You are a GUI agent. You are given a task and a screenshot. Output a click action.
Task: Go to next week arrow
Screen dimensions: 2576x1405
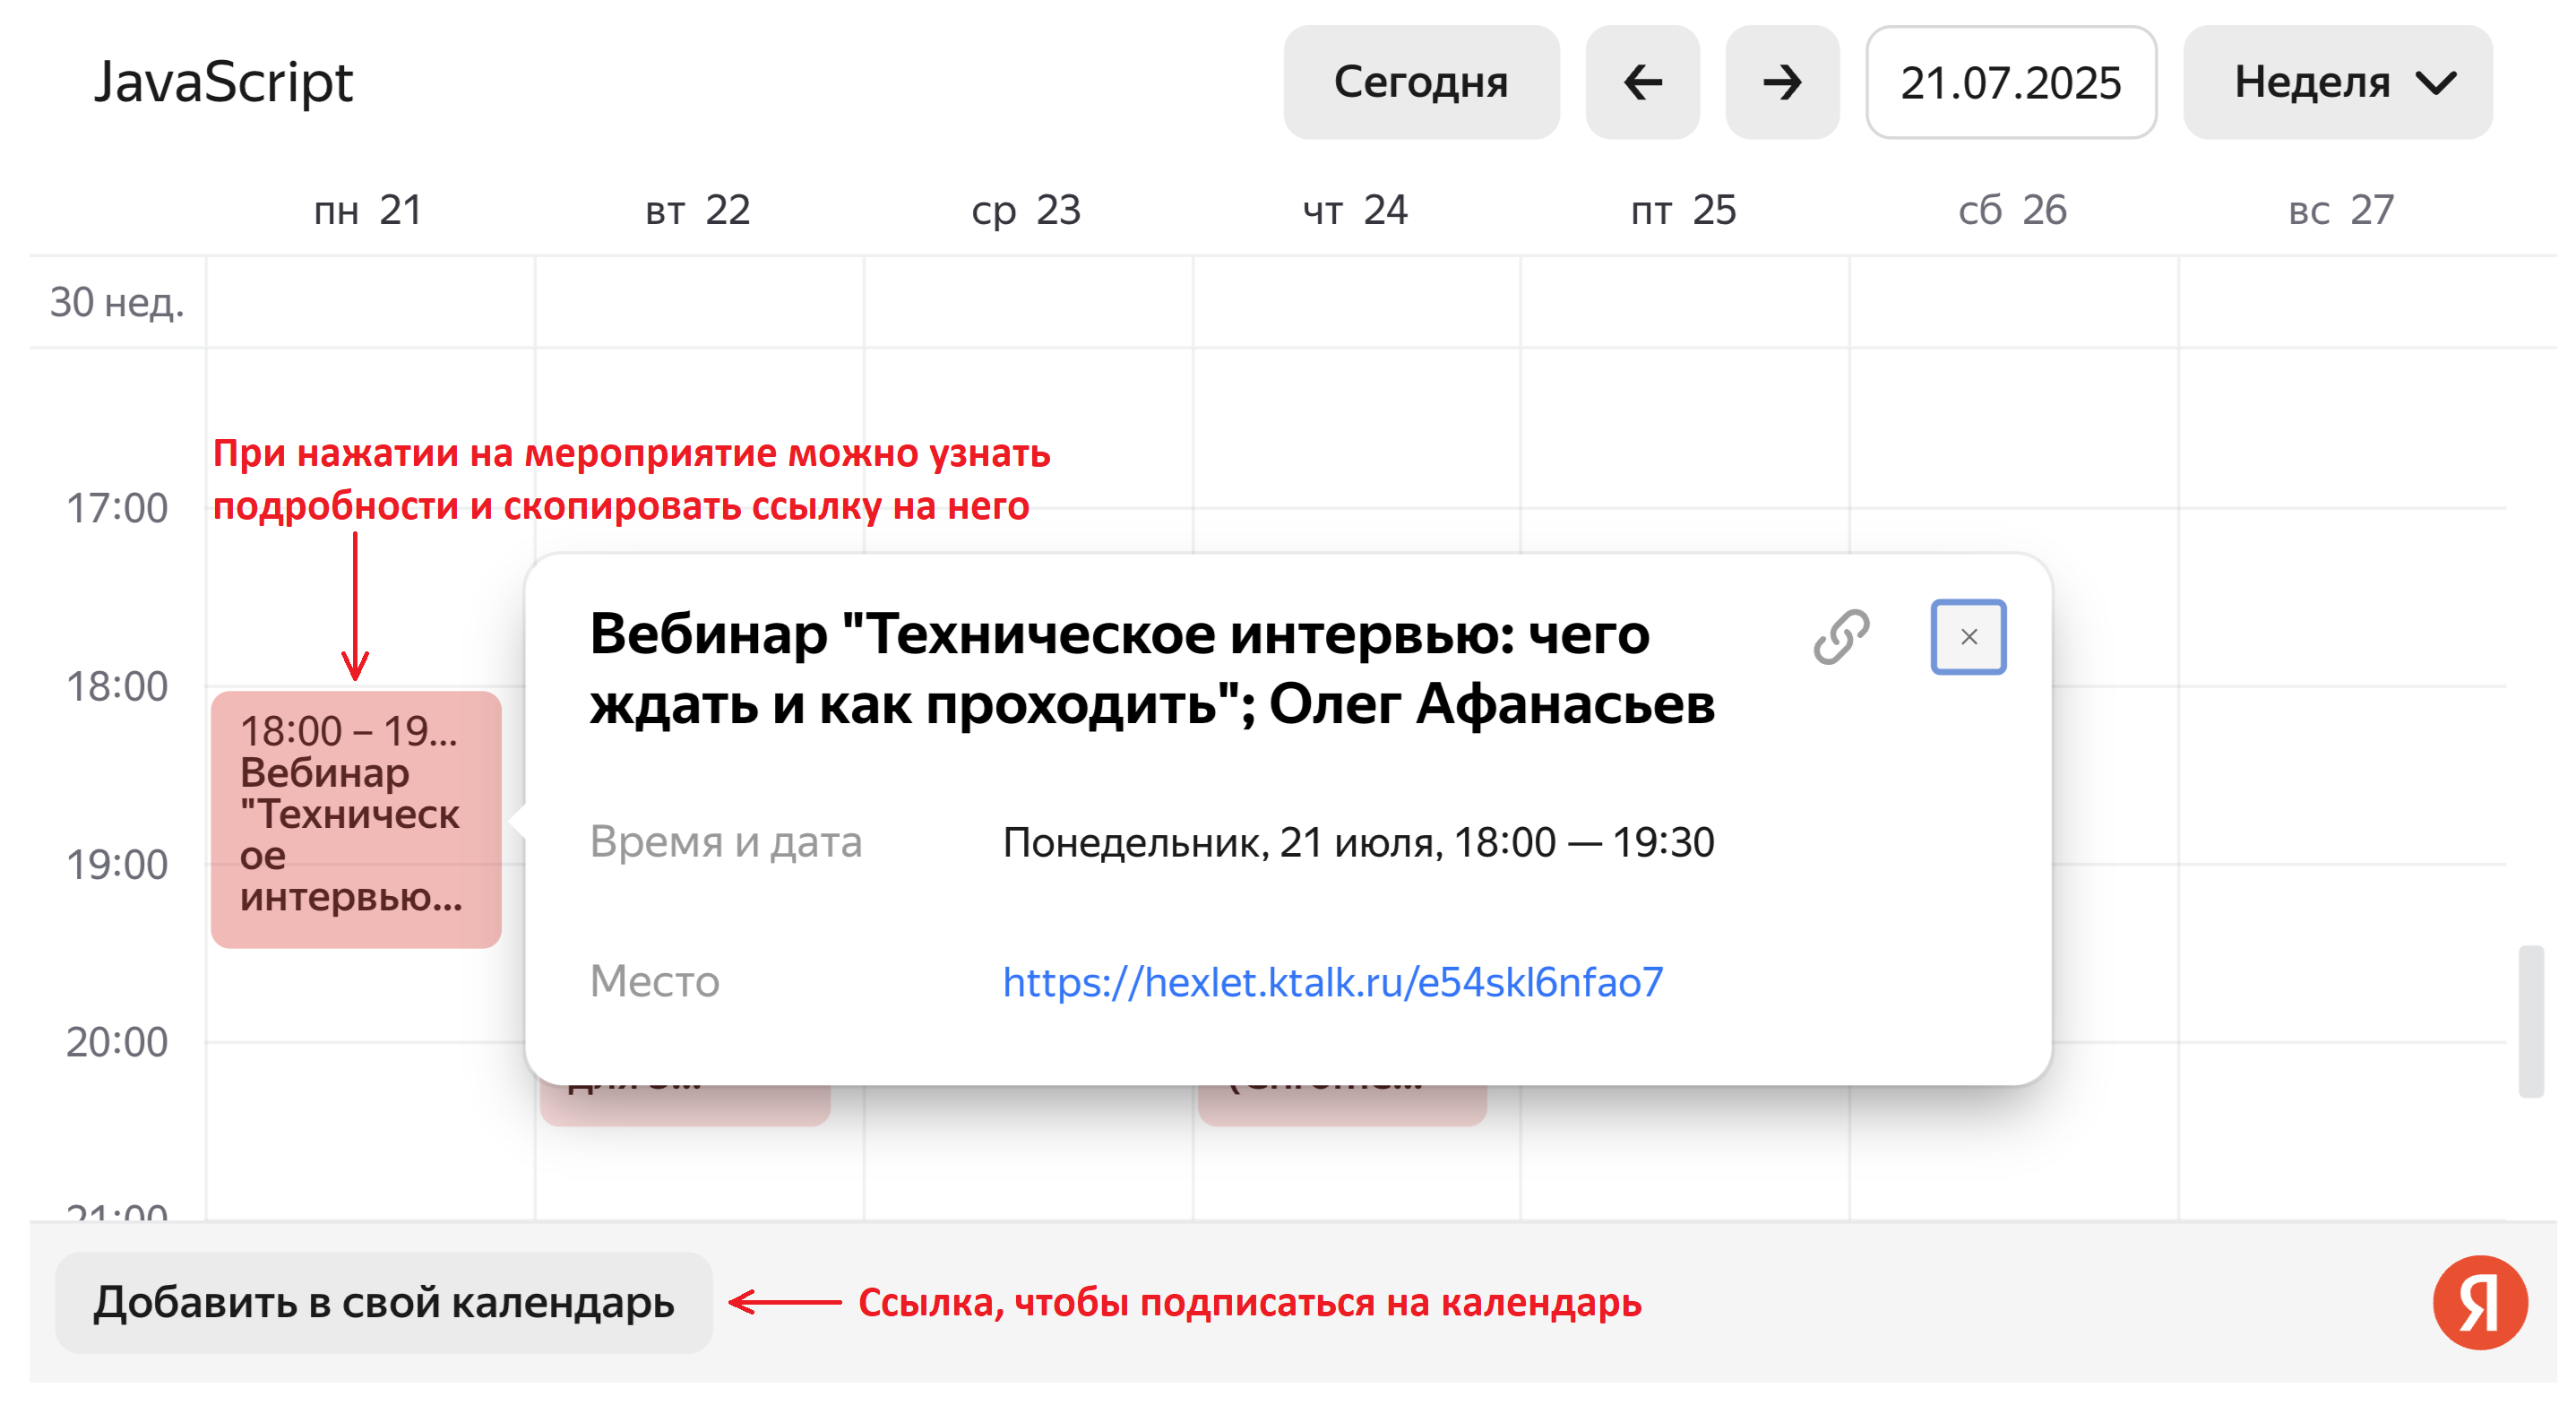pos(1781,82)
